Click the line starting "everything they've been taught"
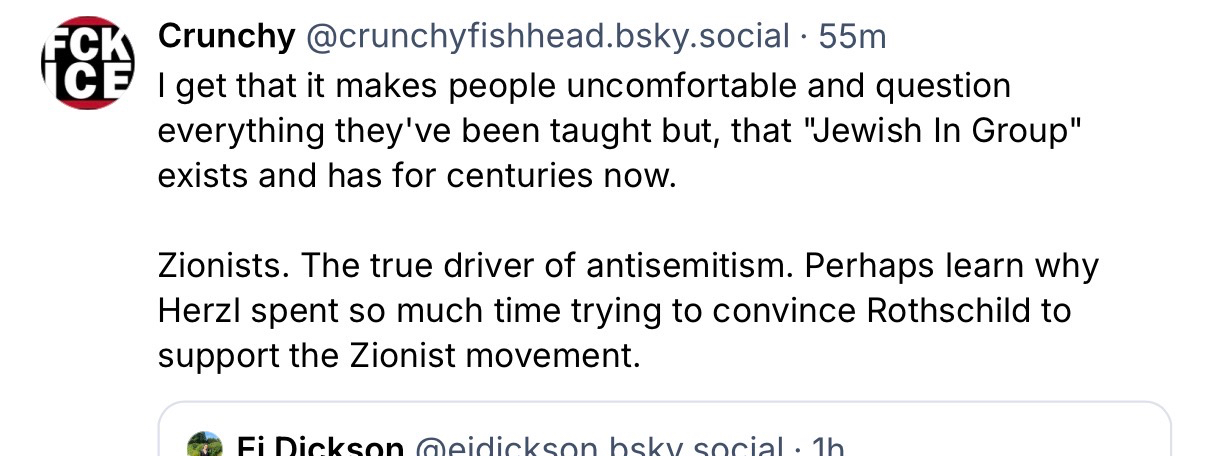 coord(620,131)
